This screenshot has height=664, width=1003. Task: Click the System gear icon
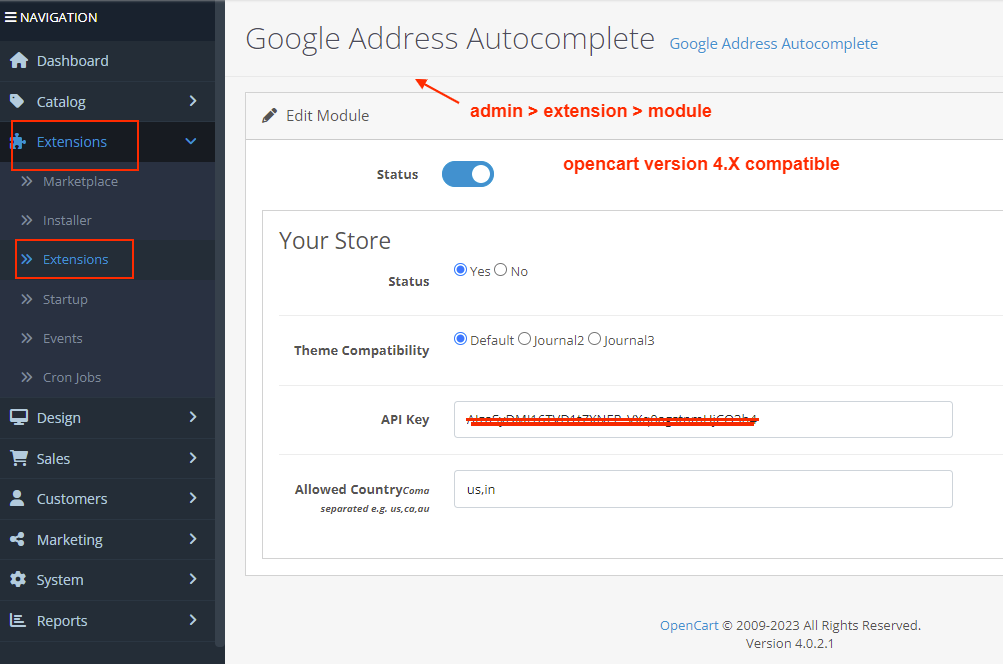[x=18, y=580]
